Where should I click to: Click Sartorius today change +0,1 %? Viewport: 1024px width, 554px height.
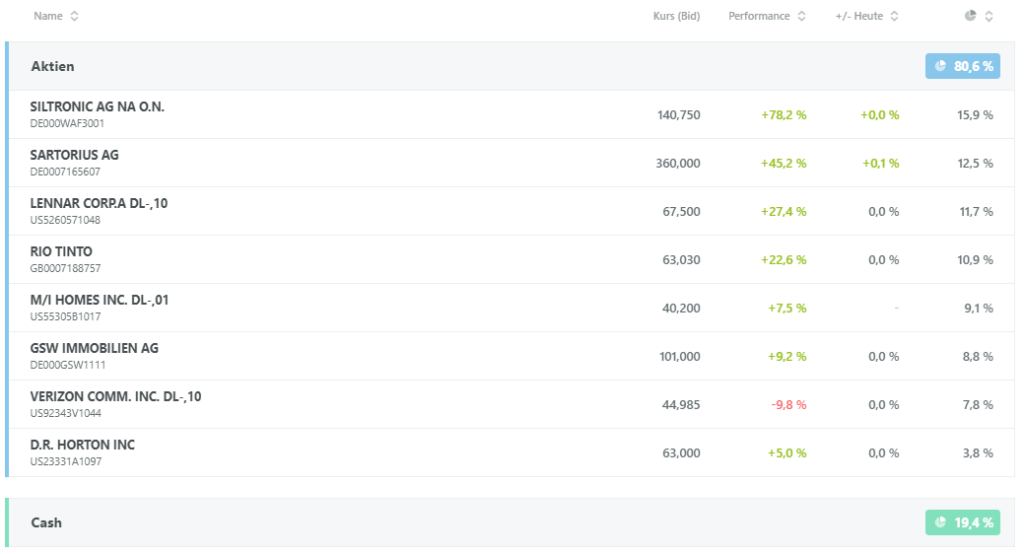(880, 163)
